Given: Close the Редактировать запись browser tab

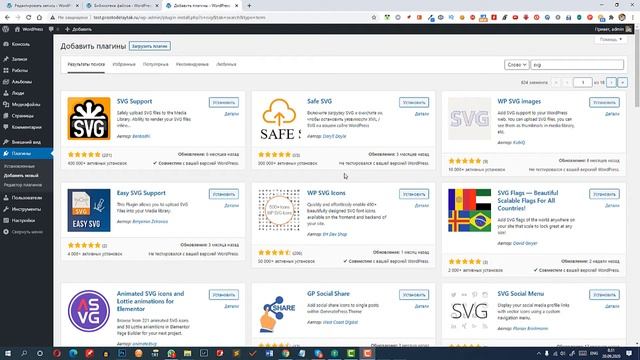Looking at the screenshot, I should coord(77,6).
